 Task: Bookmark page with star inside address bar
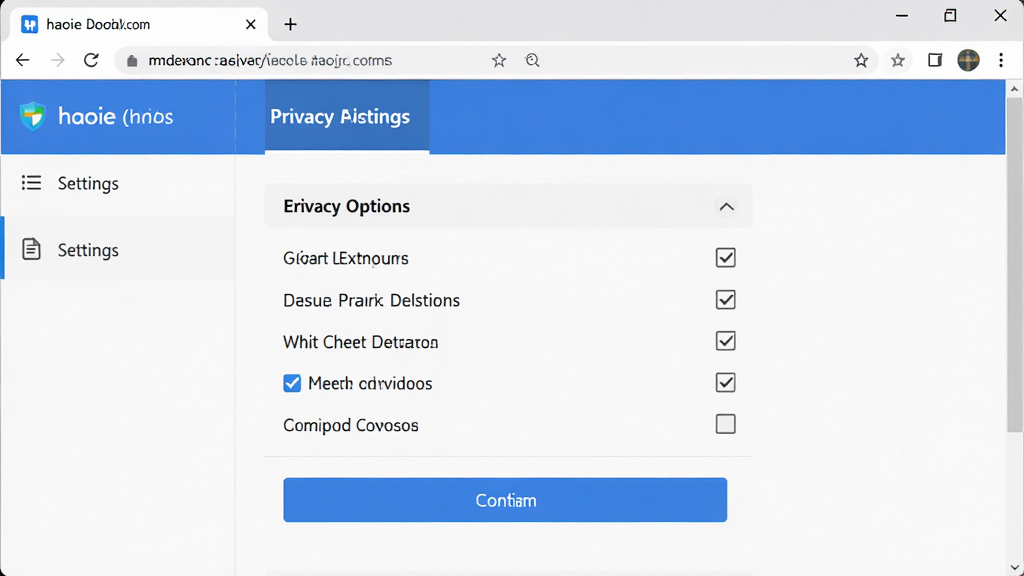(x=499, y=60)
